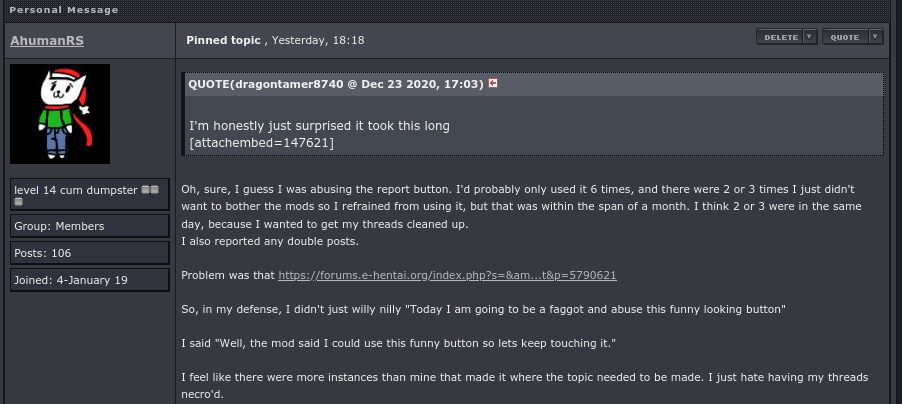Click the DELETE button

click(781, 37)
